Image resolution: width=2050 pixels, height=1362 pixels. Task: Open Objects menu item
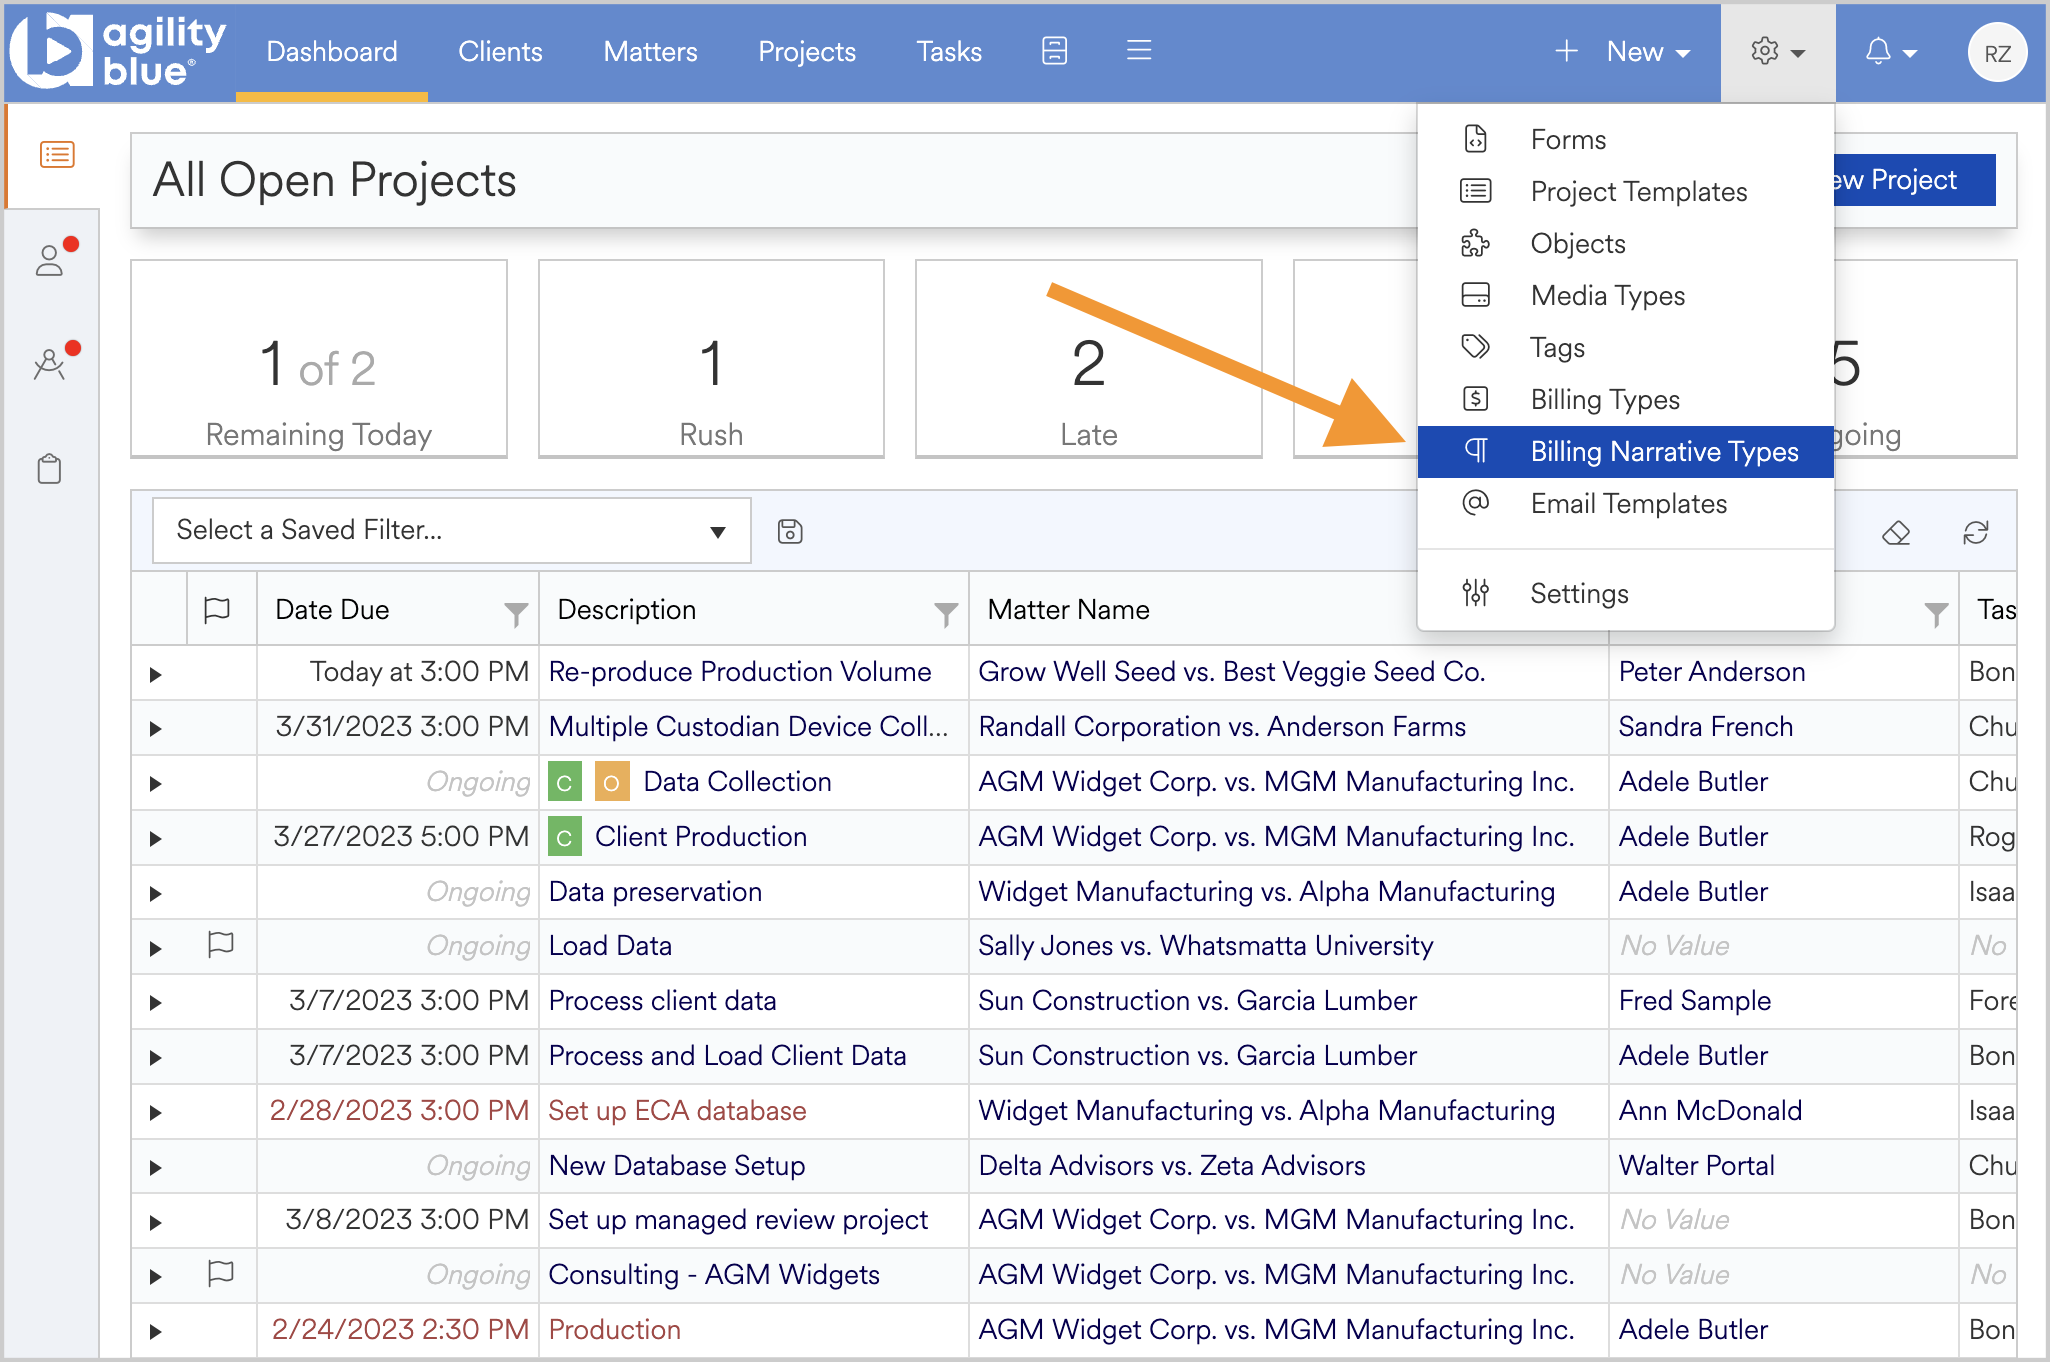(1626, 243)
